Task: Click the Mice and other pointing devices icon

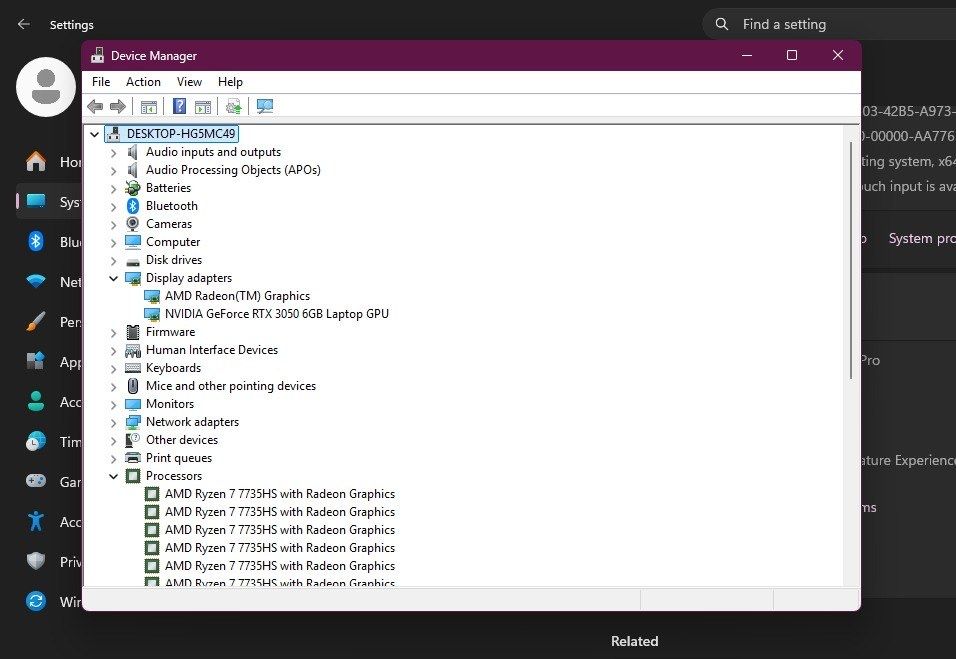Action: (132, 386)
